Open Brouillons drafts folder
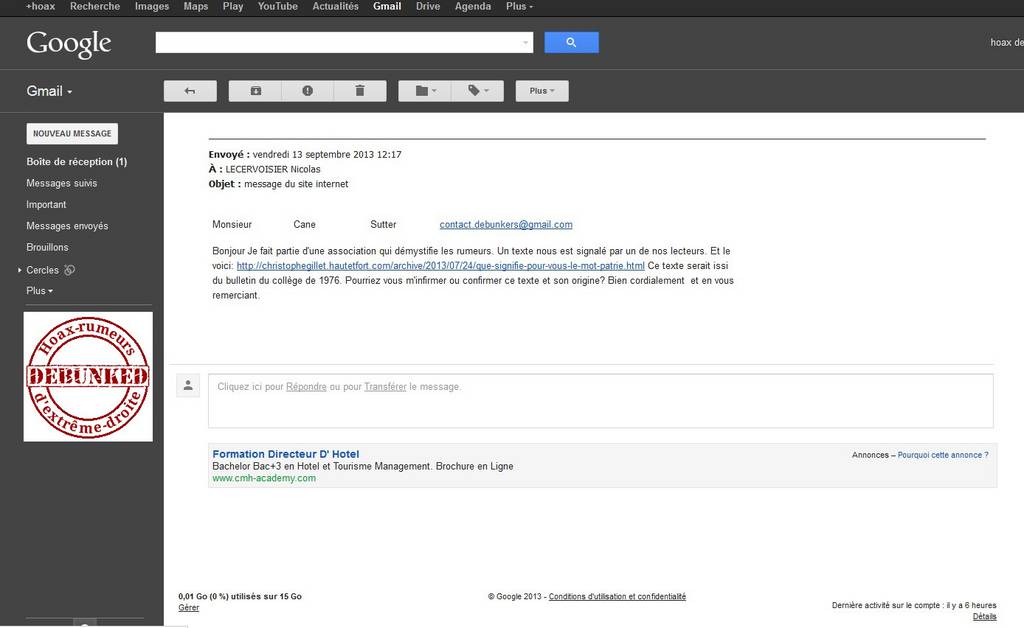 [x=47, y=247]
